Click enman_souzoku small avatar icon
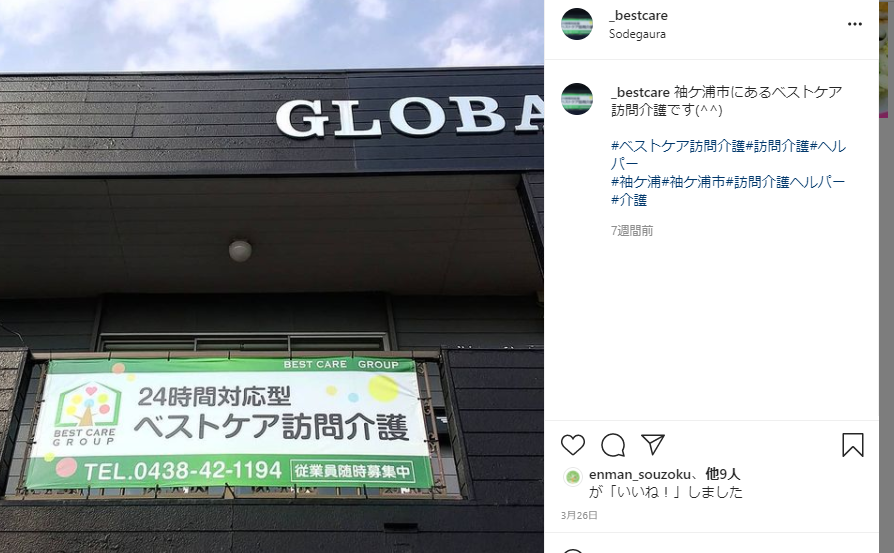894x553 pixels. click(x=572, y=477)
